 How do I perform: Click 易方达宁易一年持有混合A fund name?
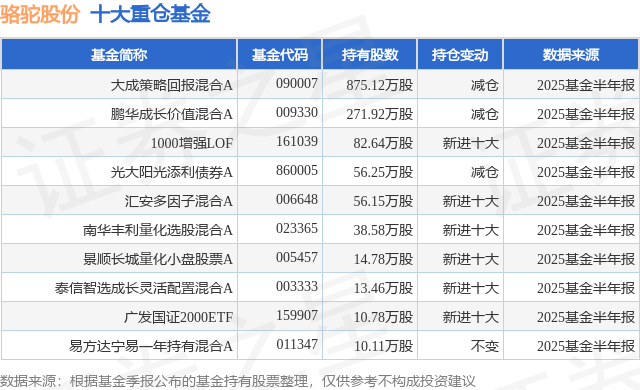pyautogui.click(x=151, y=346)
